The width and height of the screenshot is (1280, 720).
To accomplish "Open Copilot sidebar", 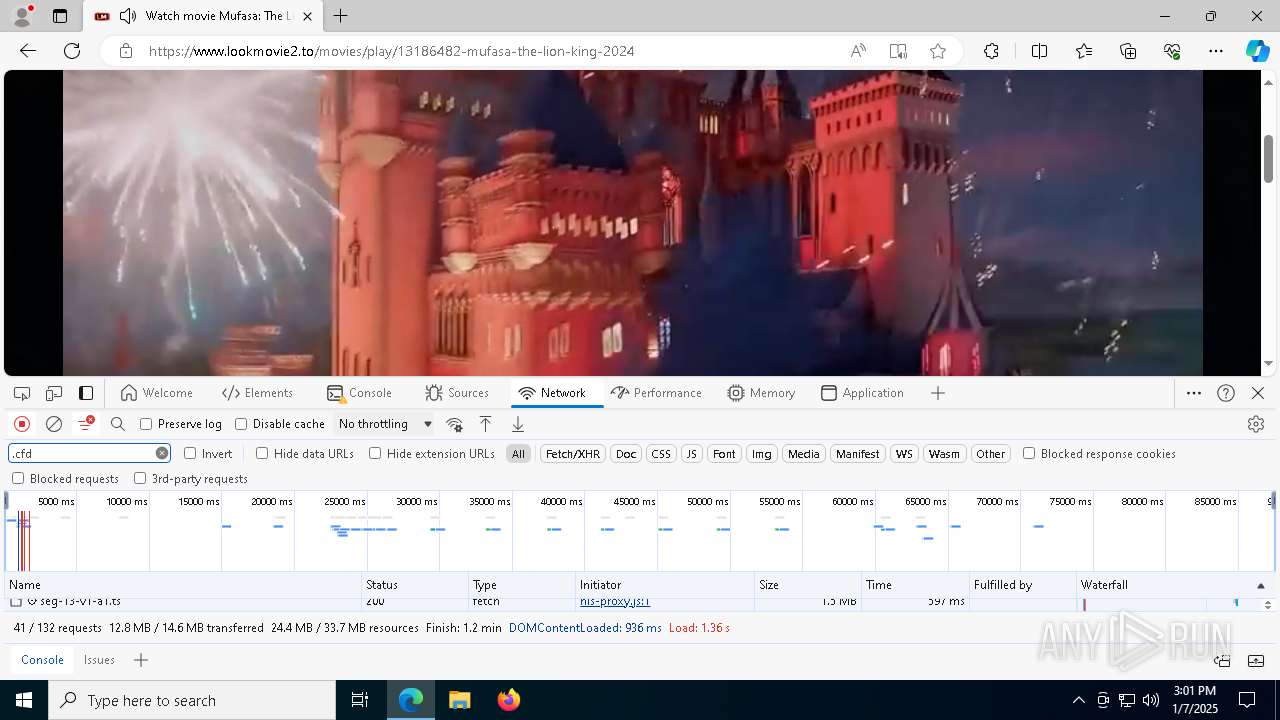I will point(1257,51).
